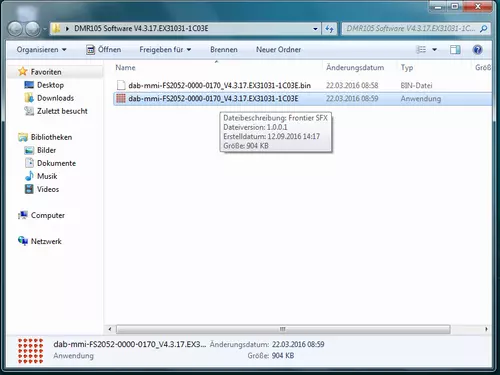Click the scrollbar left arrow
This screenshot has width=500, height=375.
[x=110, y=329]
